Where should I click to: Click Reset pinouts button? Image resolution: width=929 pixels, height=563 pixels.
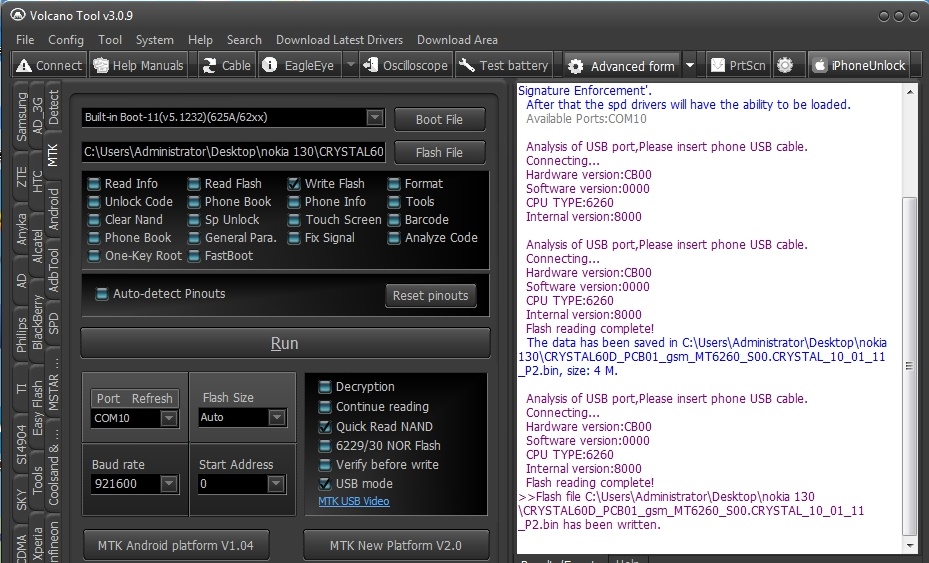point(431,296)
